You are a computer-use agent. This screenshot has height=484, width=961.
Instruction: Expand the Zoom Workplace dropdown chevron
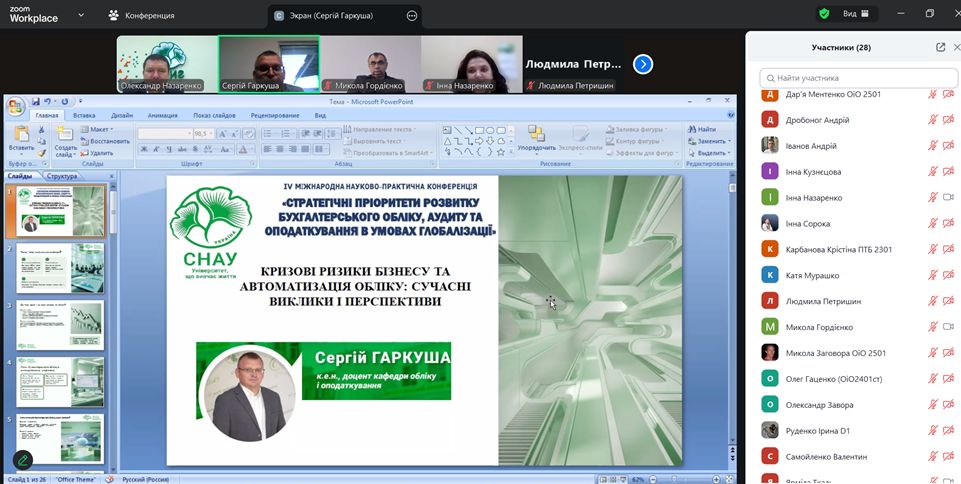[x=80, y=16]
